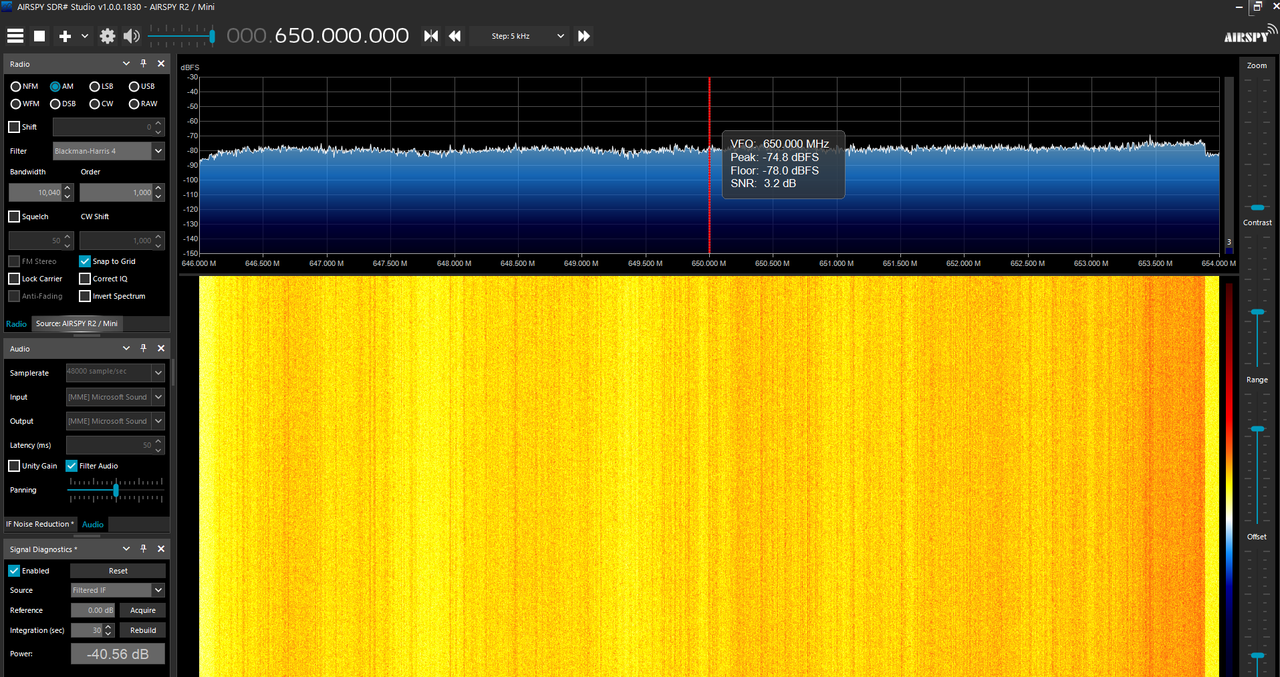Add new slice with plus icon
Viewport: 1280px width, 677px height.
(x=65, y=36)
